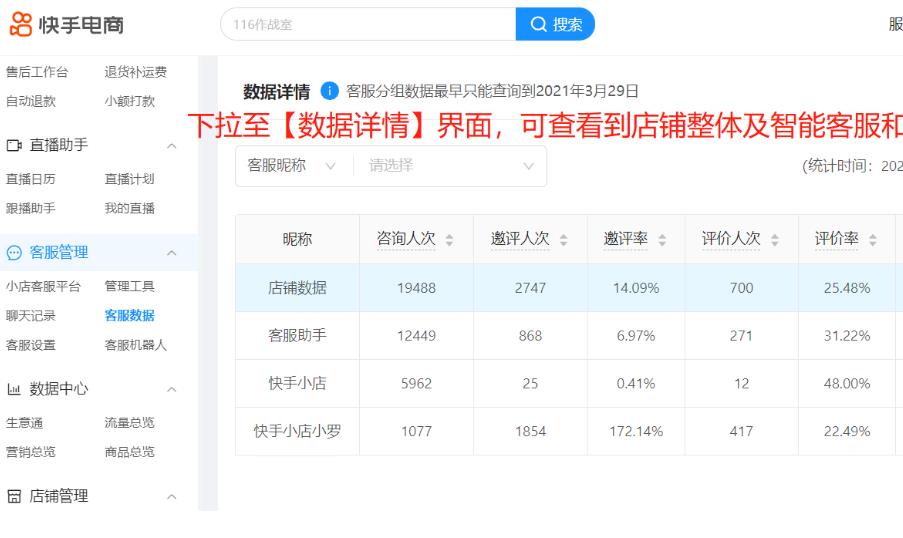Click the blue info icon beside 数据详情
Image resolution: width=903 pixels, height=538 pixels.
click(329, 90)
